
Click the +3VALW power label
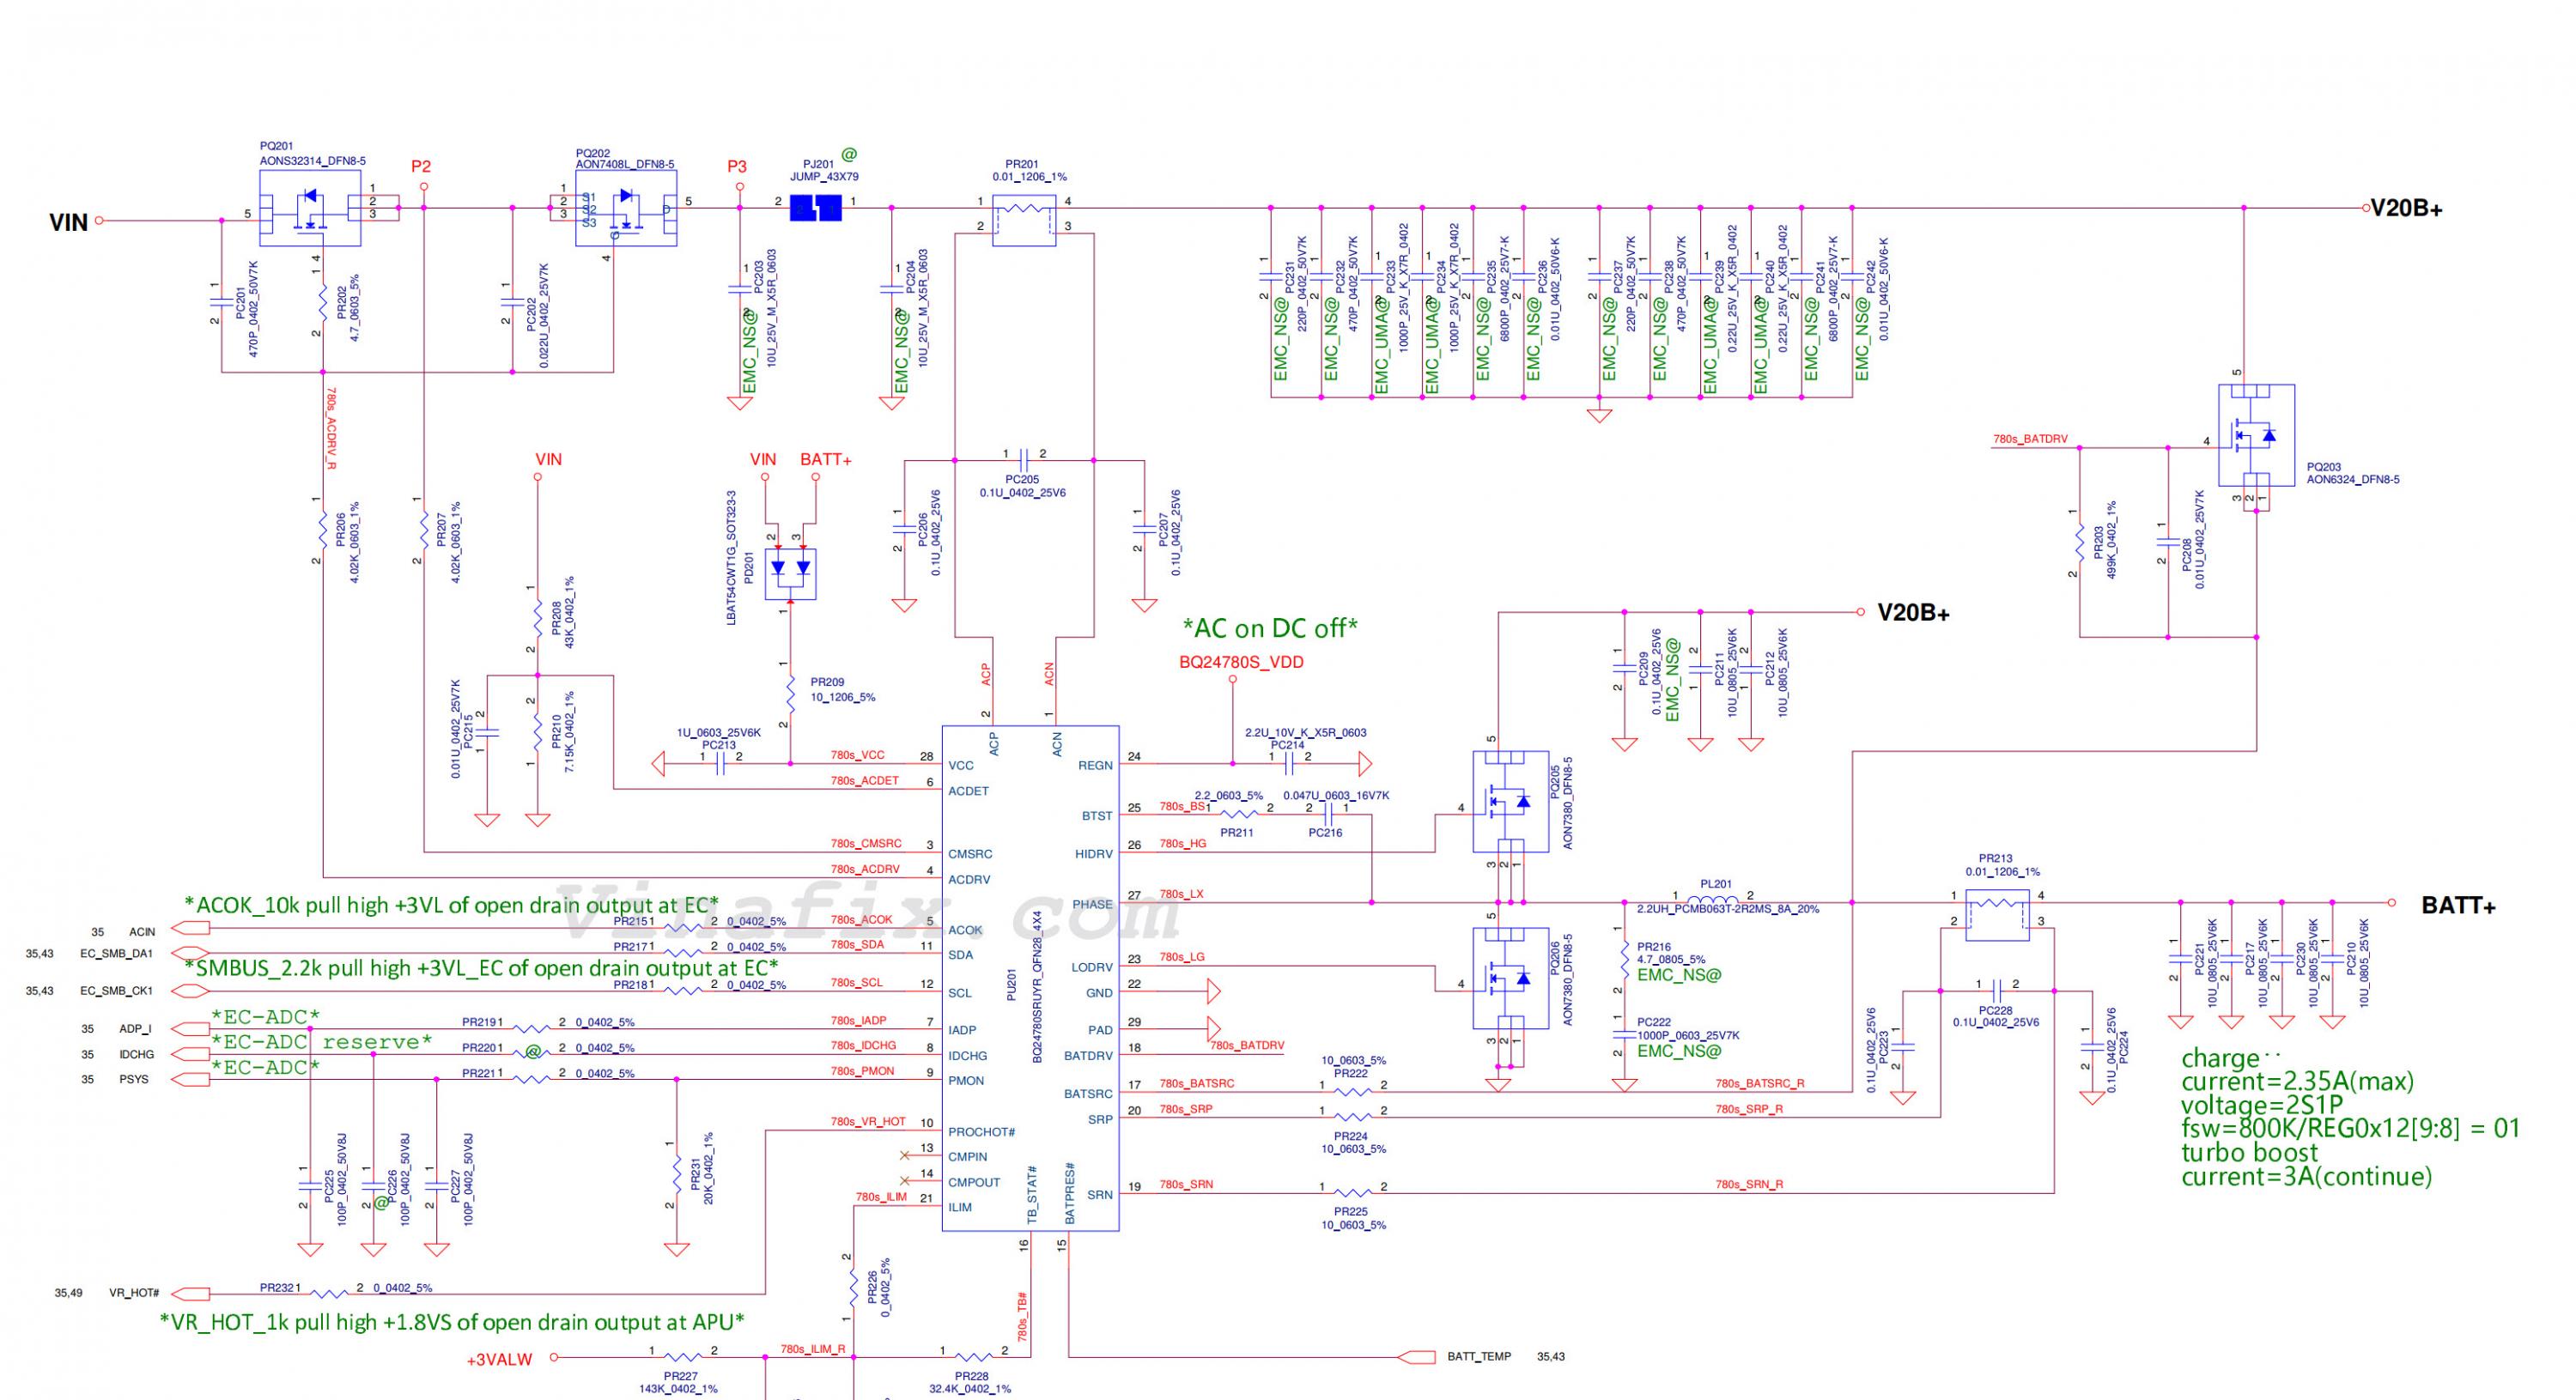tap(500, 1359)
